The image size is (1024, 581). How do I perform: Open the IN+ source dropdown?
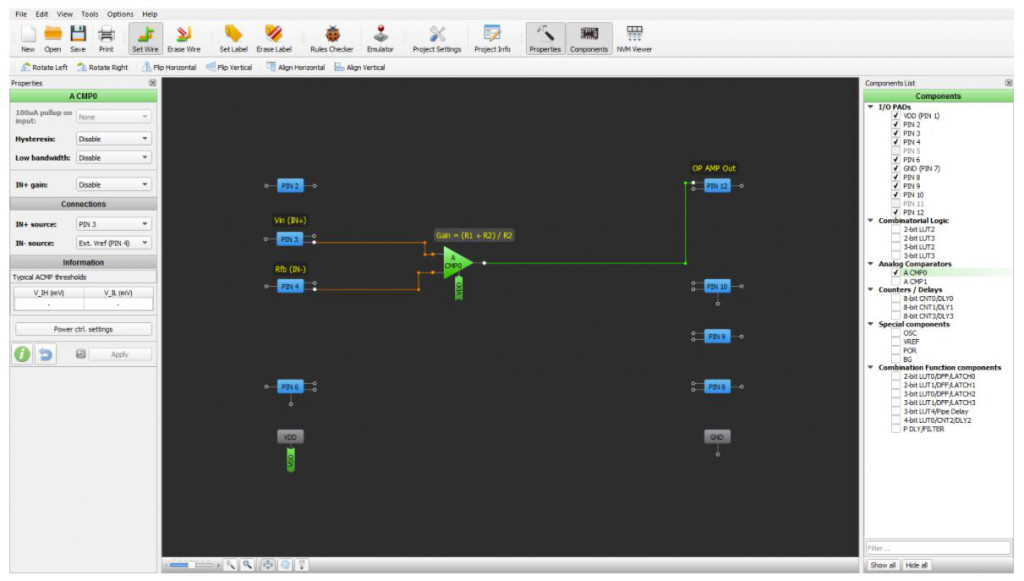click(113, 225)
